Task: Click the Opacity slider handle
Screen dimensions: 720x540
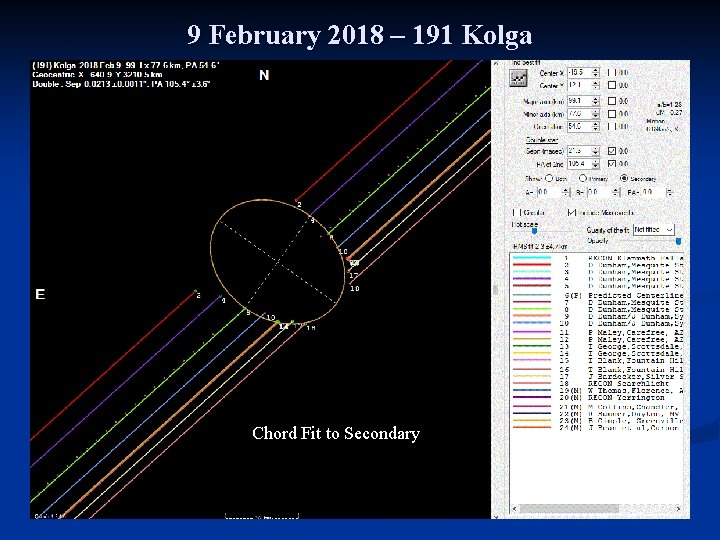Action: 678,241
